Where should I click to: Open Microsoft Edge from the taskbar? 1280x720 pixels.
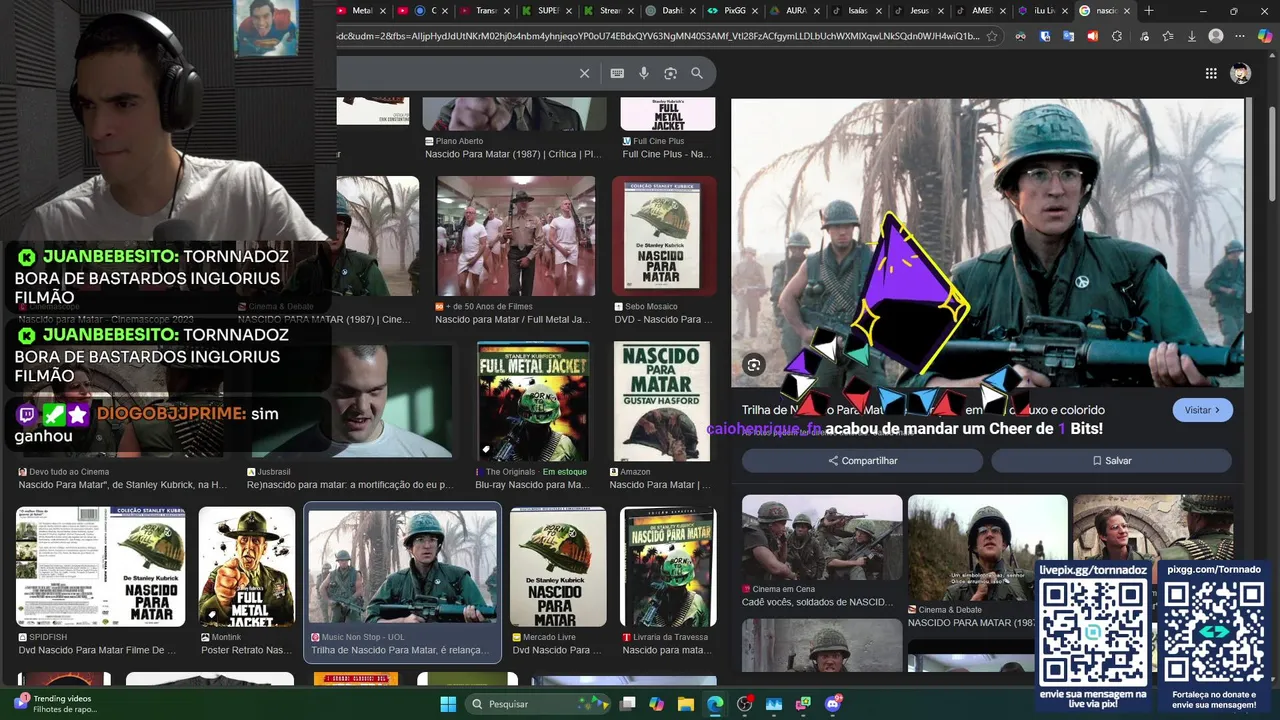click(x=715, y=704)
